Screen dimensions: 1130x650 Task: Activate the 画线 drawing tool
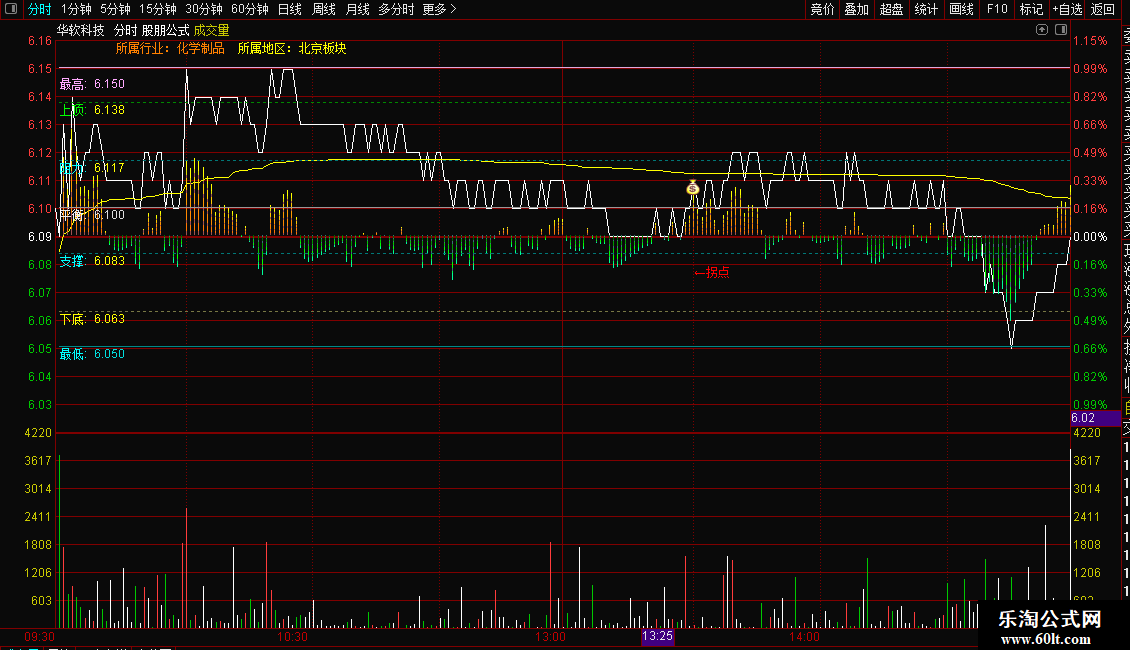pos(961,9)
